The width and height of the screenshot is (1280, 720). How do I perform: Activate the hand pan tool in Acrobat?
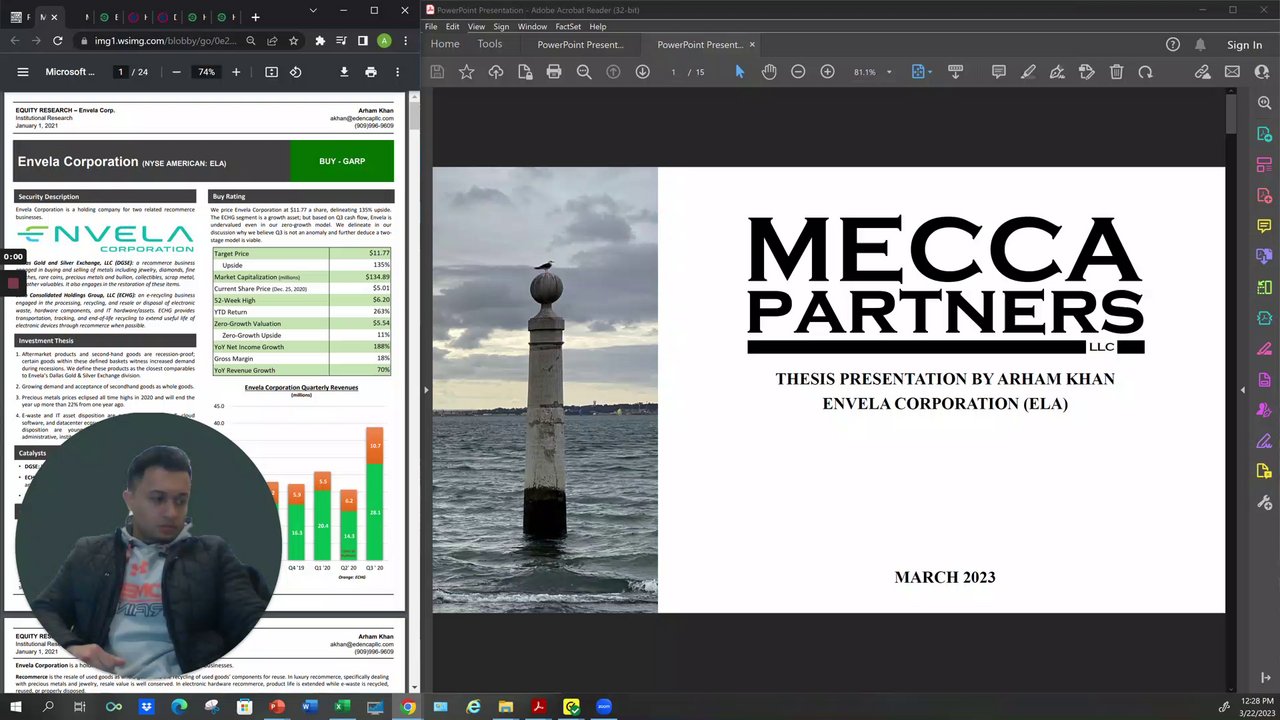pyautogui.click(x=769, y=72)
